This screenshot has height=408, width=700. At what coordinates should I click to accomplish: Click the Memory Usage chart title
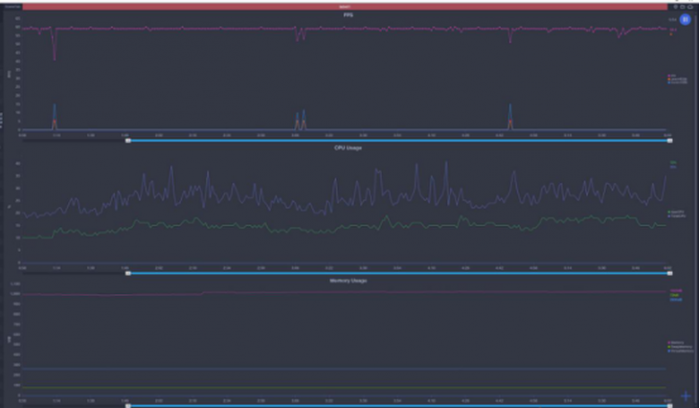348,280
